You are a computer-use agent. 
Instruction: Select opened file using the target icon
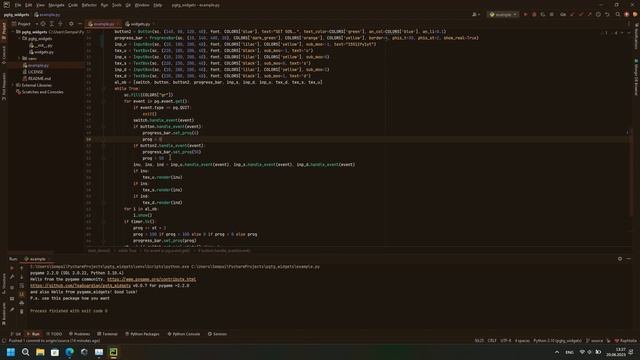43,24
